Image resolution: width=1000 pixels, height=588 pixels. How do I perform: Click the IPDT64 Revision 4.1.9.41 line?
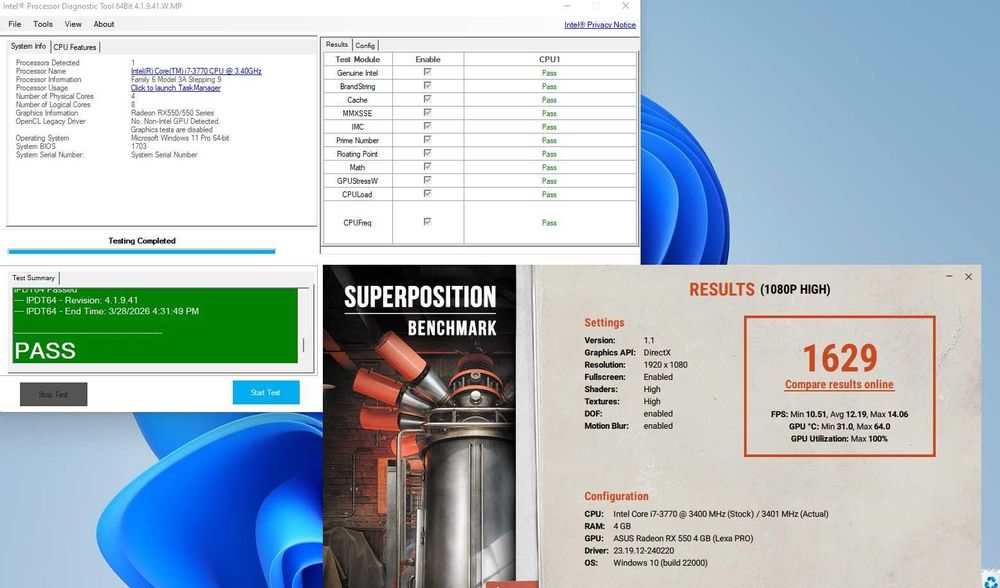(x=76, y=300)
